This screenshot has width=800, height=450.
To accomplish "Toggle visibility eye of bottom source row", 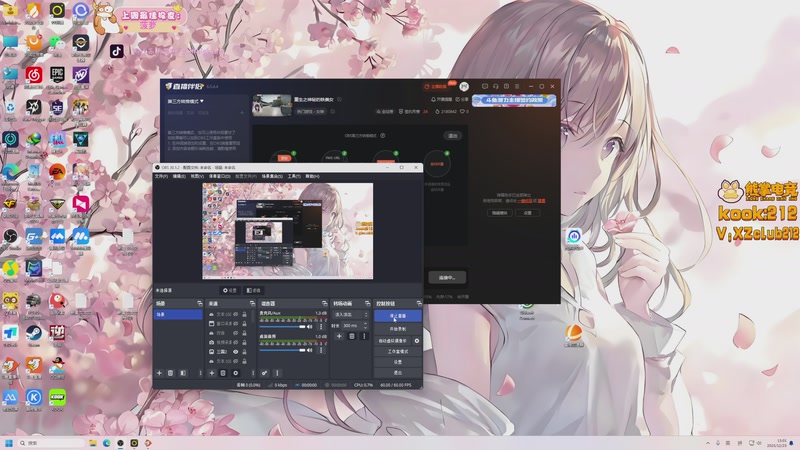I will (236, 361).
